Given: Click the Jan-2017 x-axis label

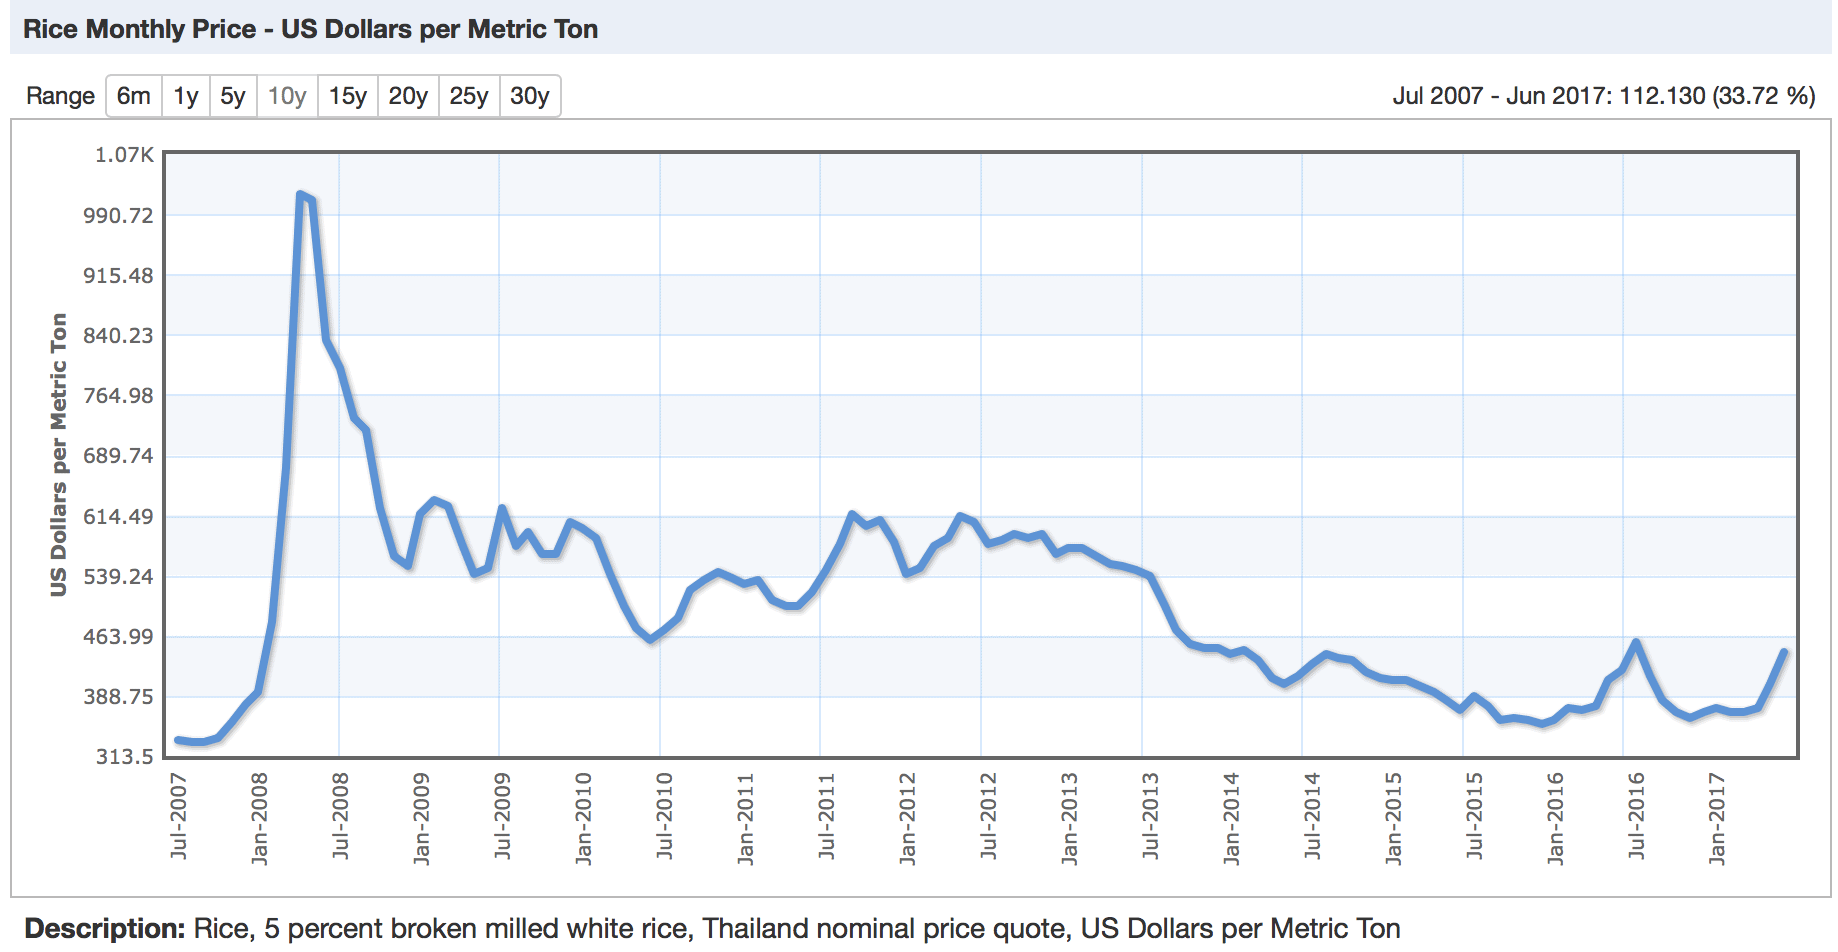Looking at the screenshot, I should pos(1717,817).
